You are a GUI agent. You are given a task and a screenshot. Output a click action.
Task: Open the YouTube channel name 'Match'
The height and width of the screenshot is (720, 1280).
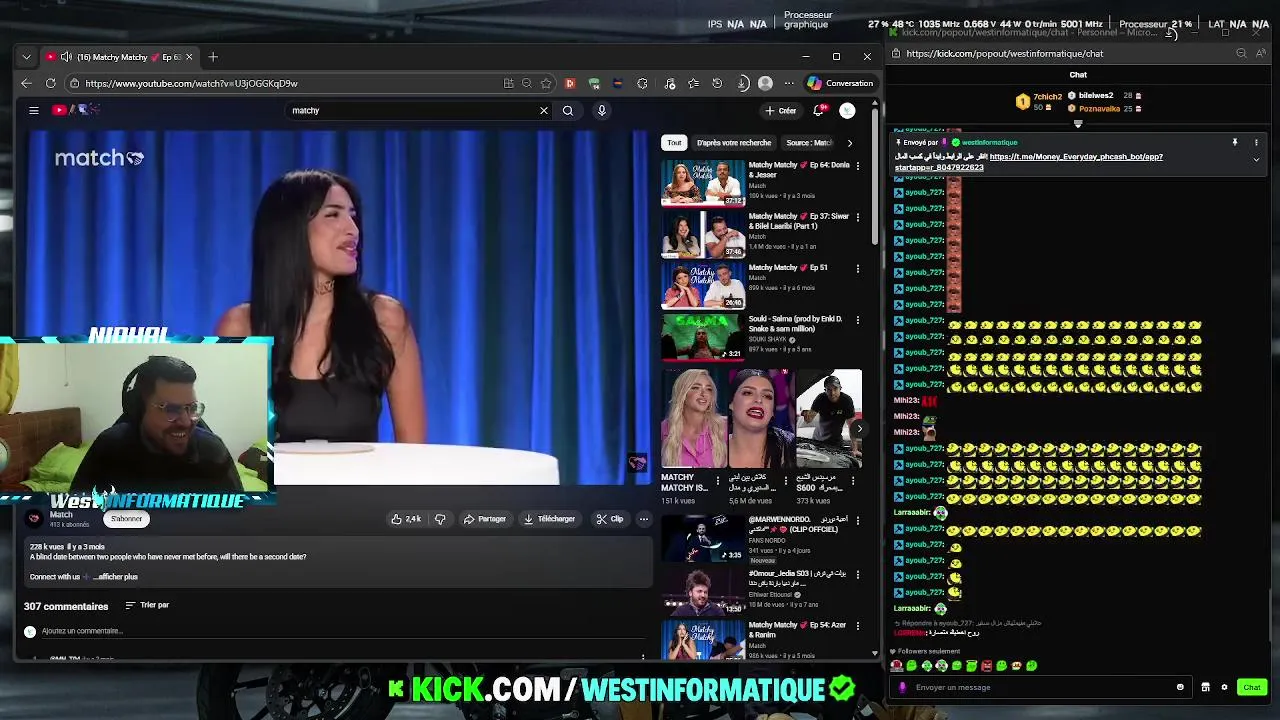[61, 515]
